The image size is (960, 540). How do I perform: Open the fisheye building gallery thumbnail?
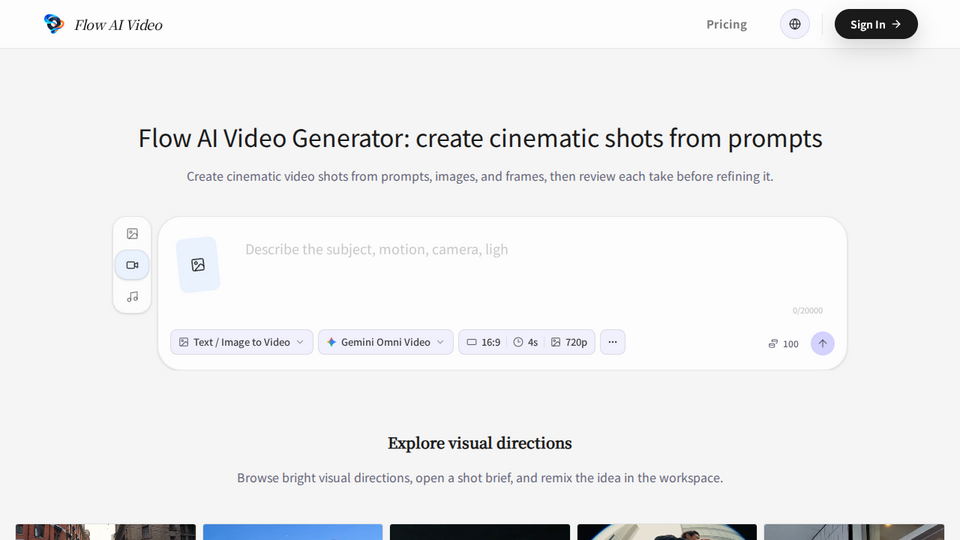pos(667,531)
